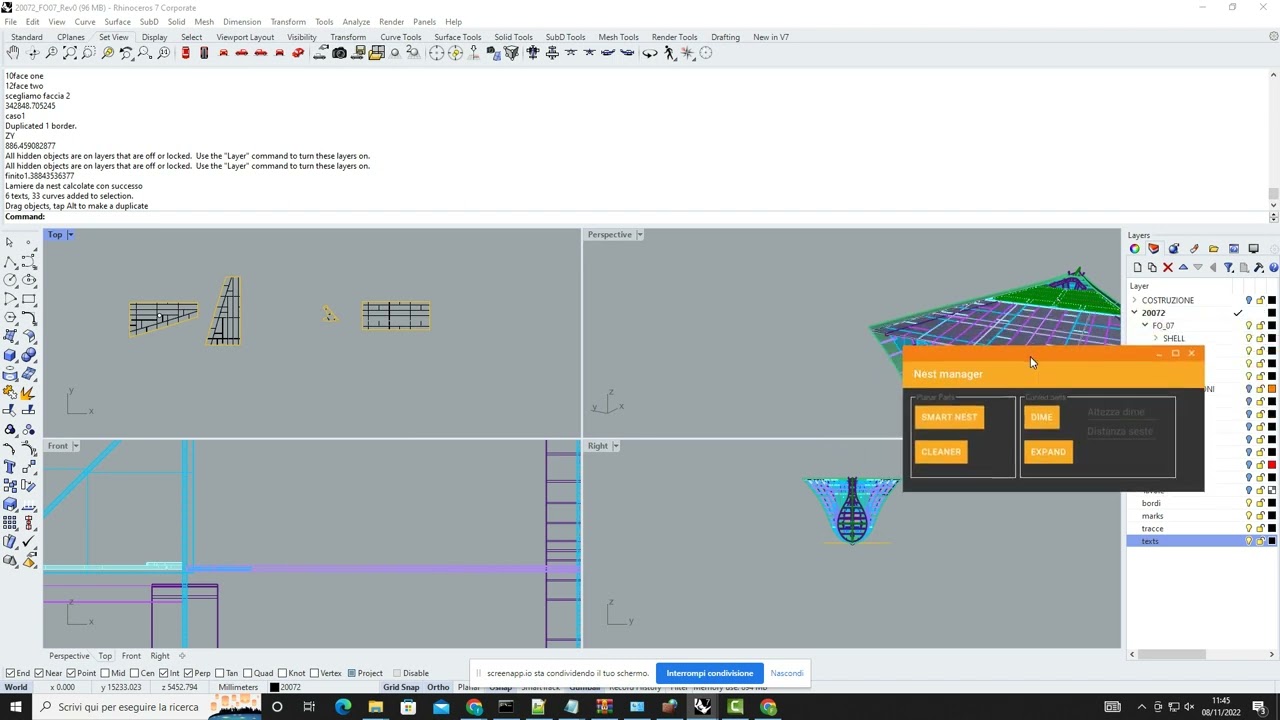Click the new layer icon
This screenshot has width=1280, height=720.
(1137, 268)
